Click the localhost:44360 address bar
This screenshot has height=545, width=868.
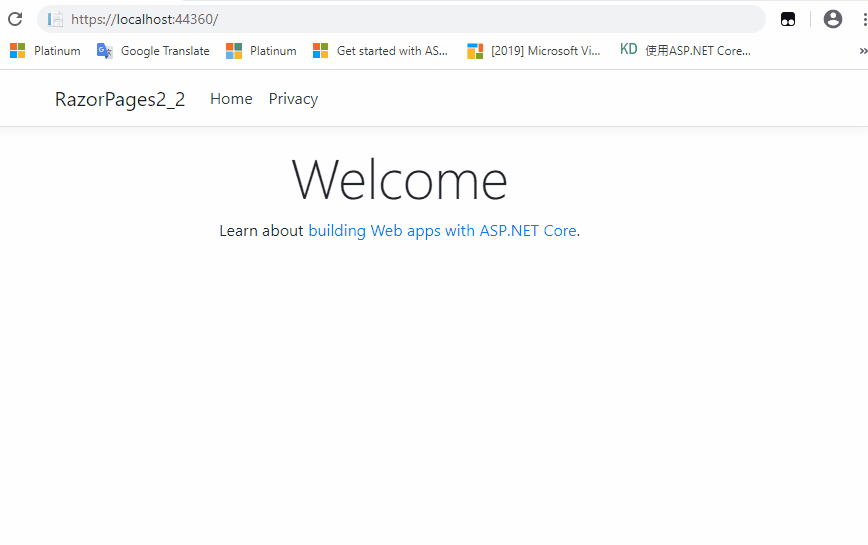pyautogui.click(x=401, y=19)
